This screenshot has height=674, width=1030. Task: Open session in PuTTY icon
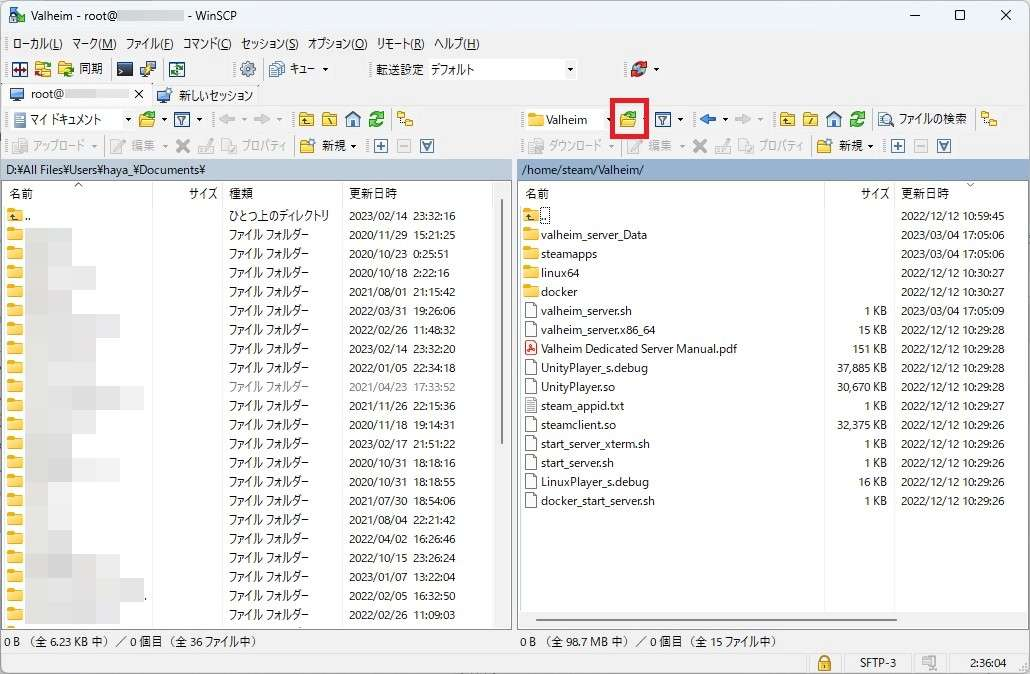148,69
